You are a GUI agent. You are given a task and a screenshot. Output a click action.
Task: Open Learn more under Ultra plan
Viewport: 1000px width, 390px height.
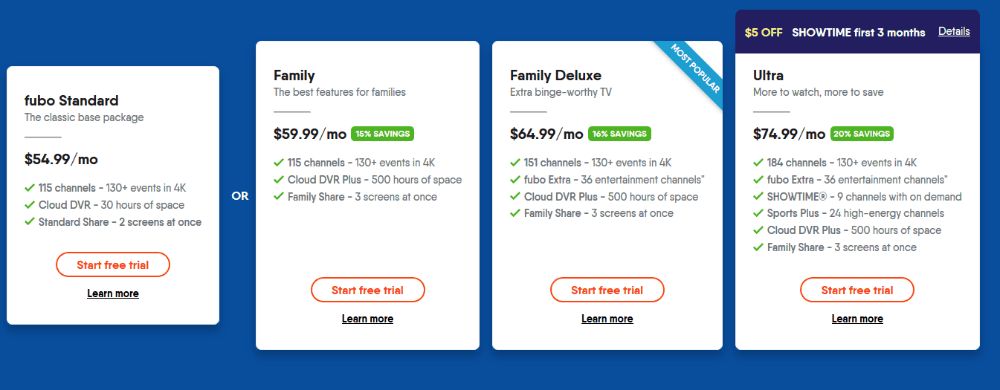857,319
